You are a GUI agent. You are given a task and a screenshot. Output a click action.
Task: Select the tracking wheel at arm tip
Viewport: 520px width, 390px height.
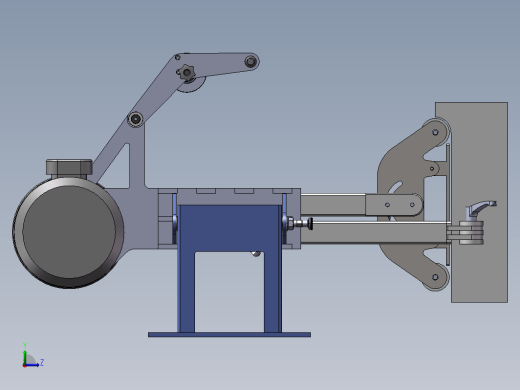(251, 62)
